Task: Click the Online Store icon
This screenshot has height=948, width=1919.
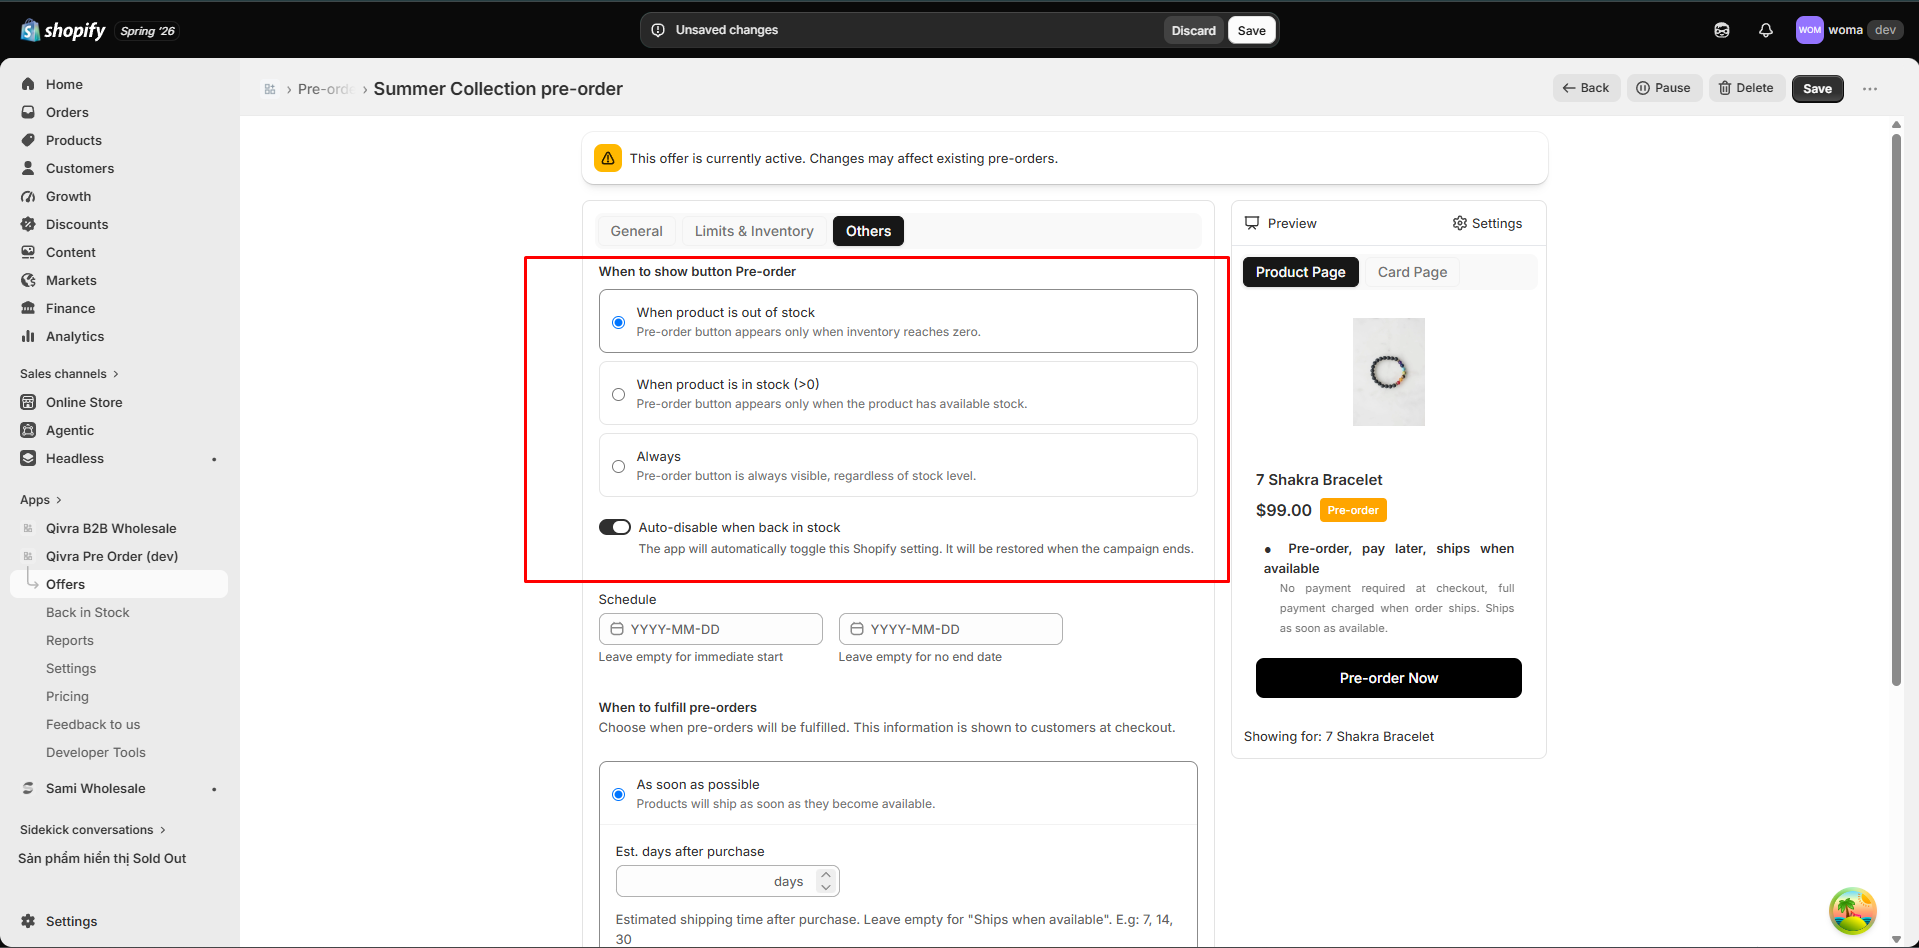Action: click(x=28, y=402)
